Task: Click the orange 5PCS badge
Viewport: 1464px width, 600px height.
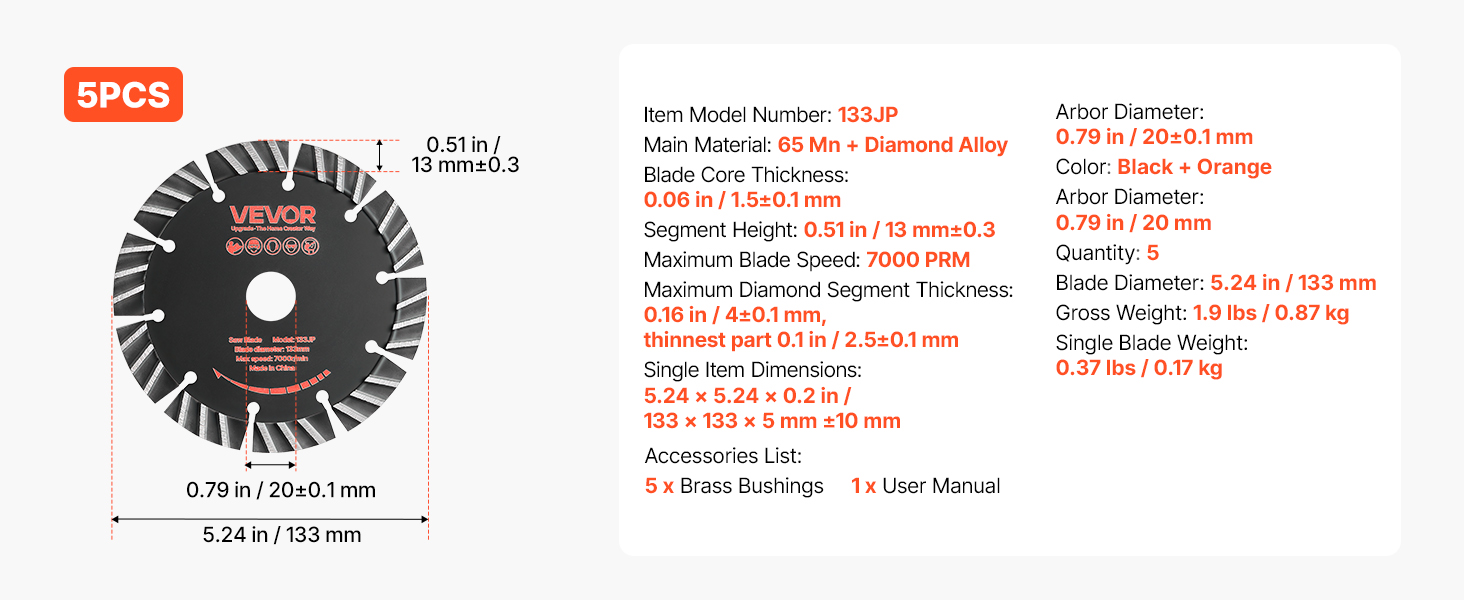Action: click(x=123, y=94)
